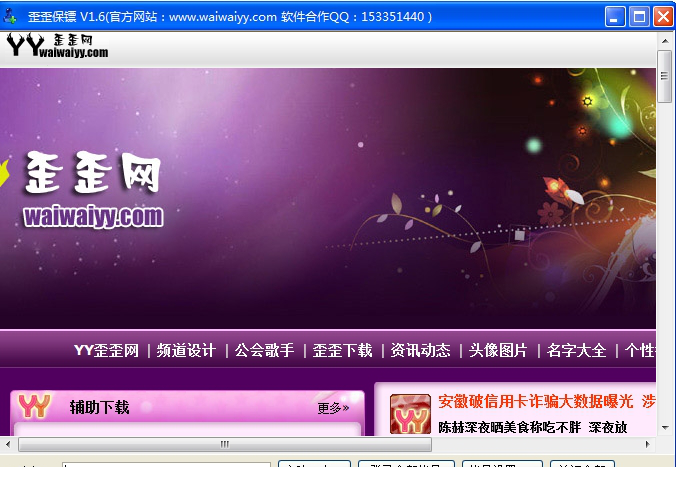Image resolution: width=676 pixels, height=485 pixels.
Task: Maximize the 歪歪保镖 window
Action: [x=639, y=17]
